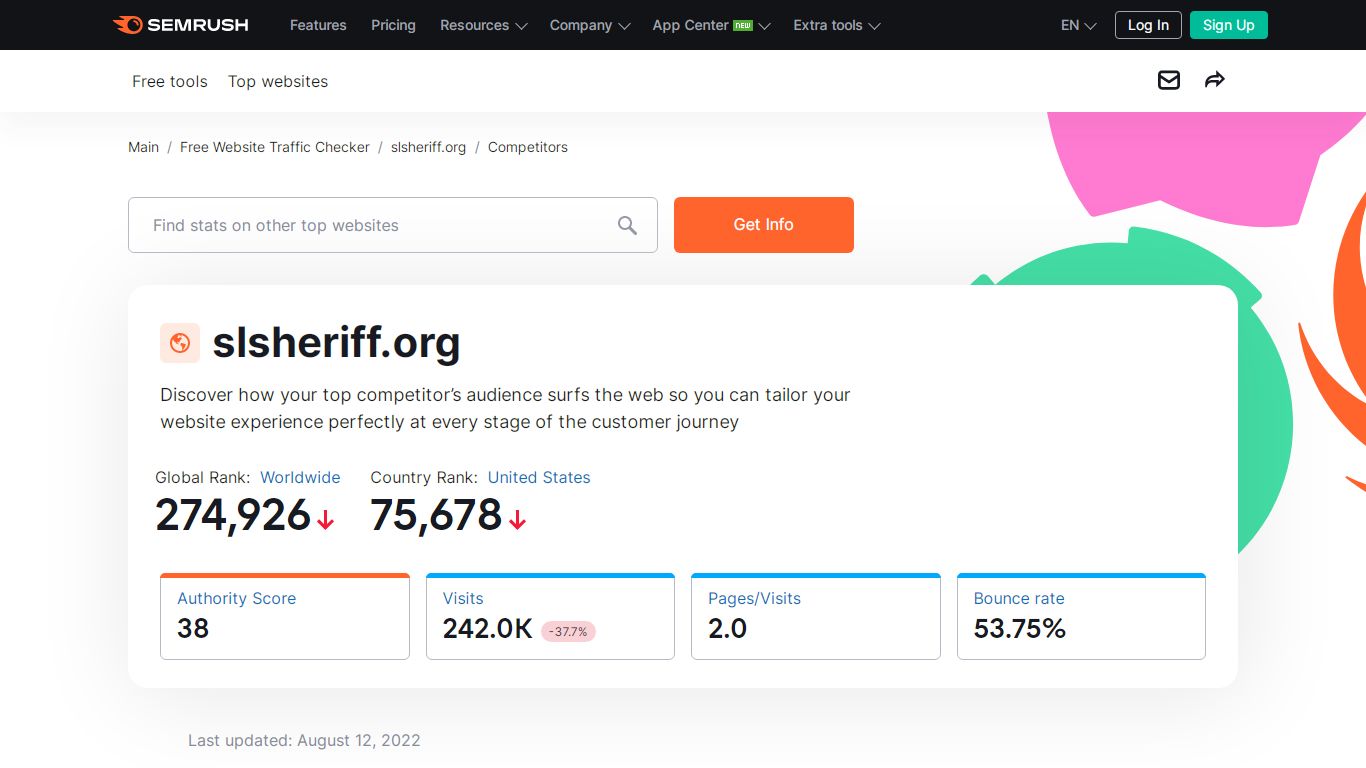Click the -37.7% visits change badge

pyautogui.click(x=568, y=631)
